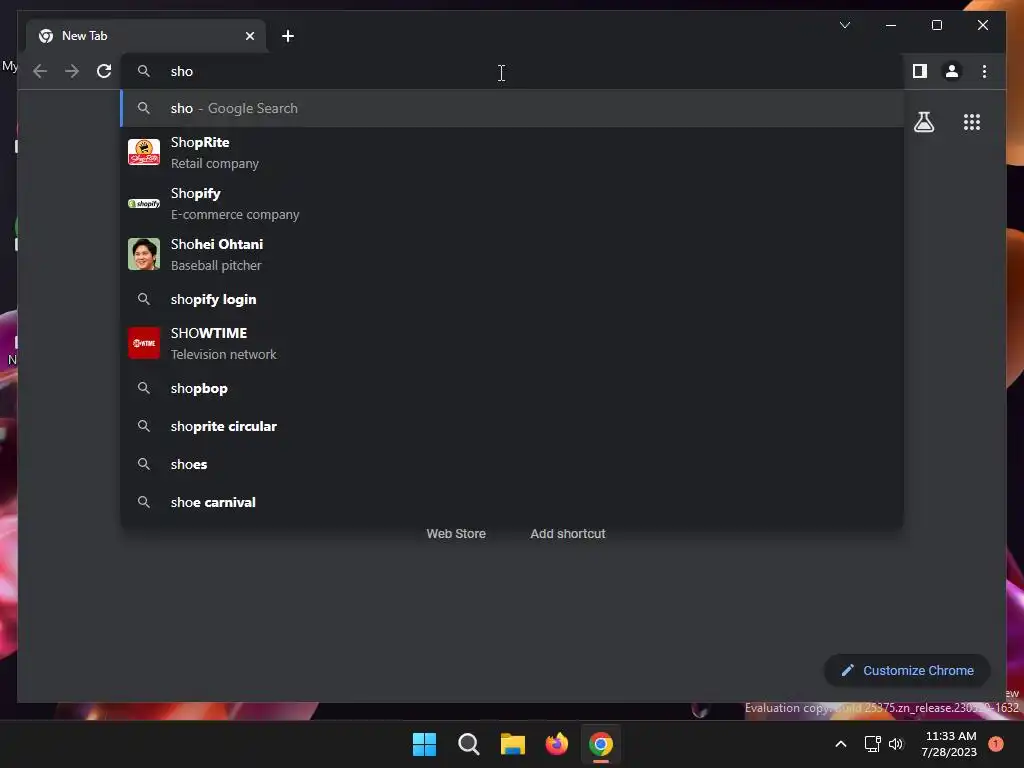Select the shoes suggestion

click(x=512, y=464)
